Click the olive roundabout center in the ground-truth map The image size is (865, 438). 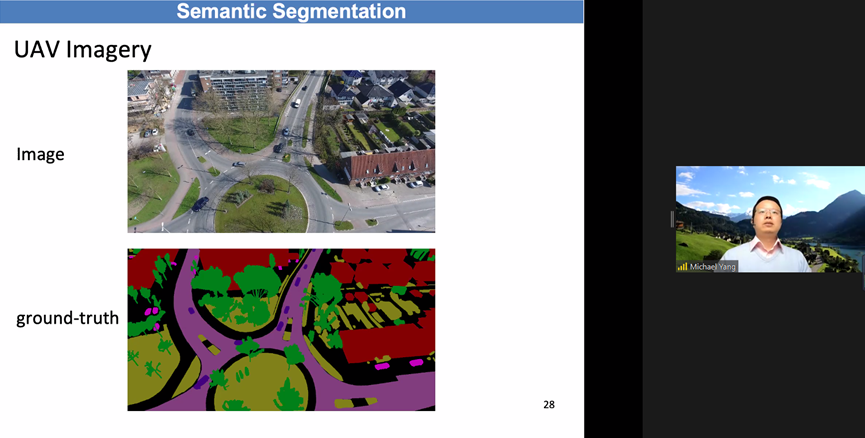coord(262,380)
